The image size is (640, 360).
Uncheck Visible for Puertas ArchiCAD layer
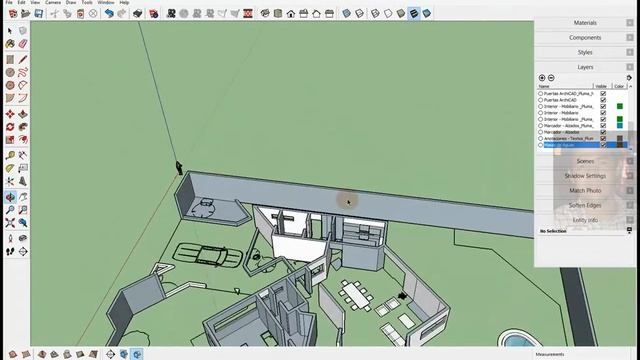[x=603, y=100]
